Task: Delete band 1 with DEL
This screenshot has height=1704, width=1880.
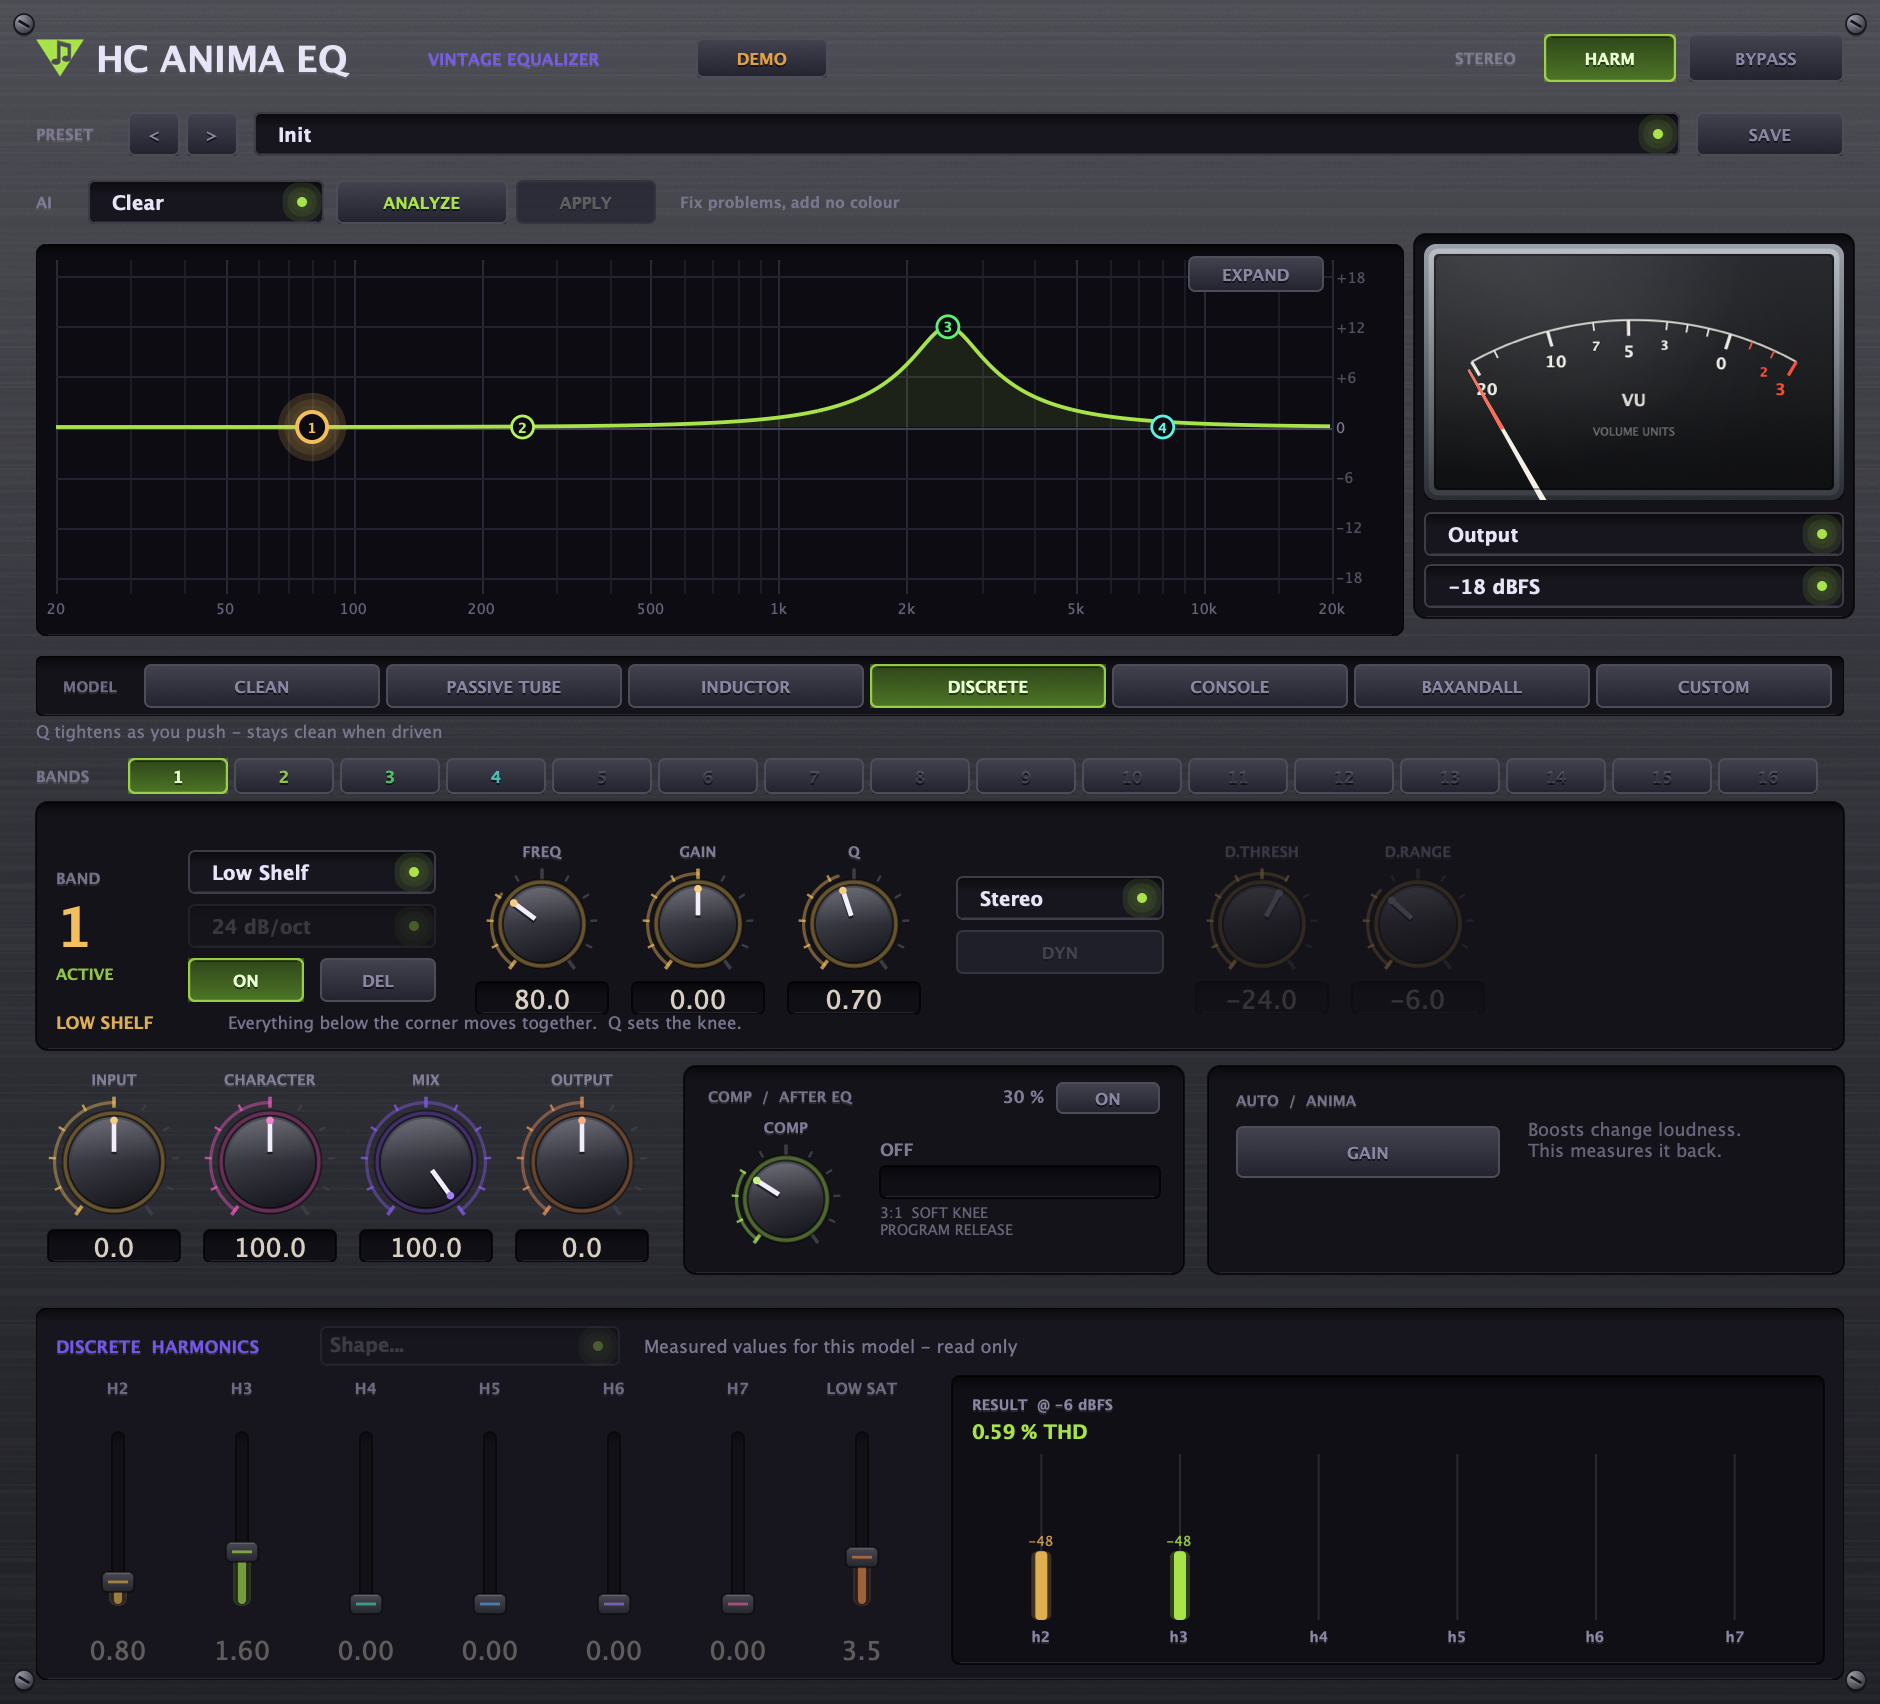Action: pos(378,981)
